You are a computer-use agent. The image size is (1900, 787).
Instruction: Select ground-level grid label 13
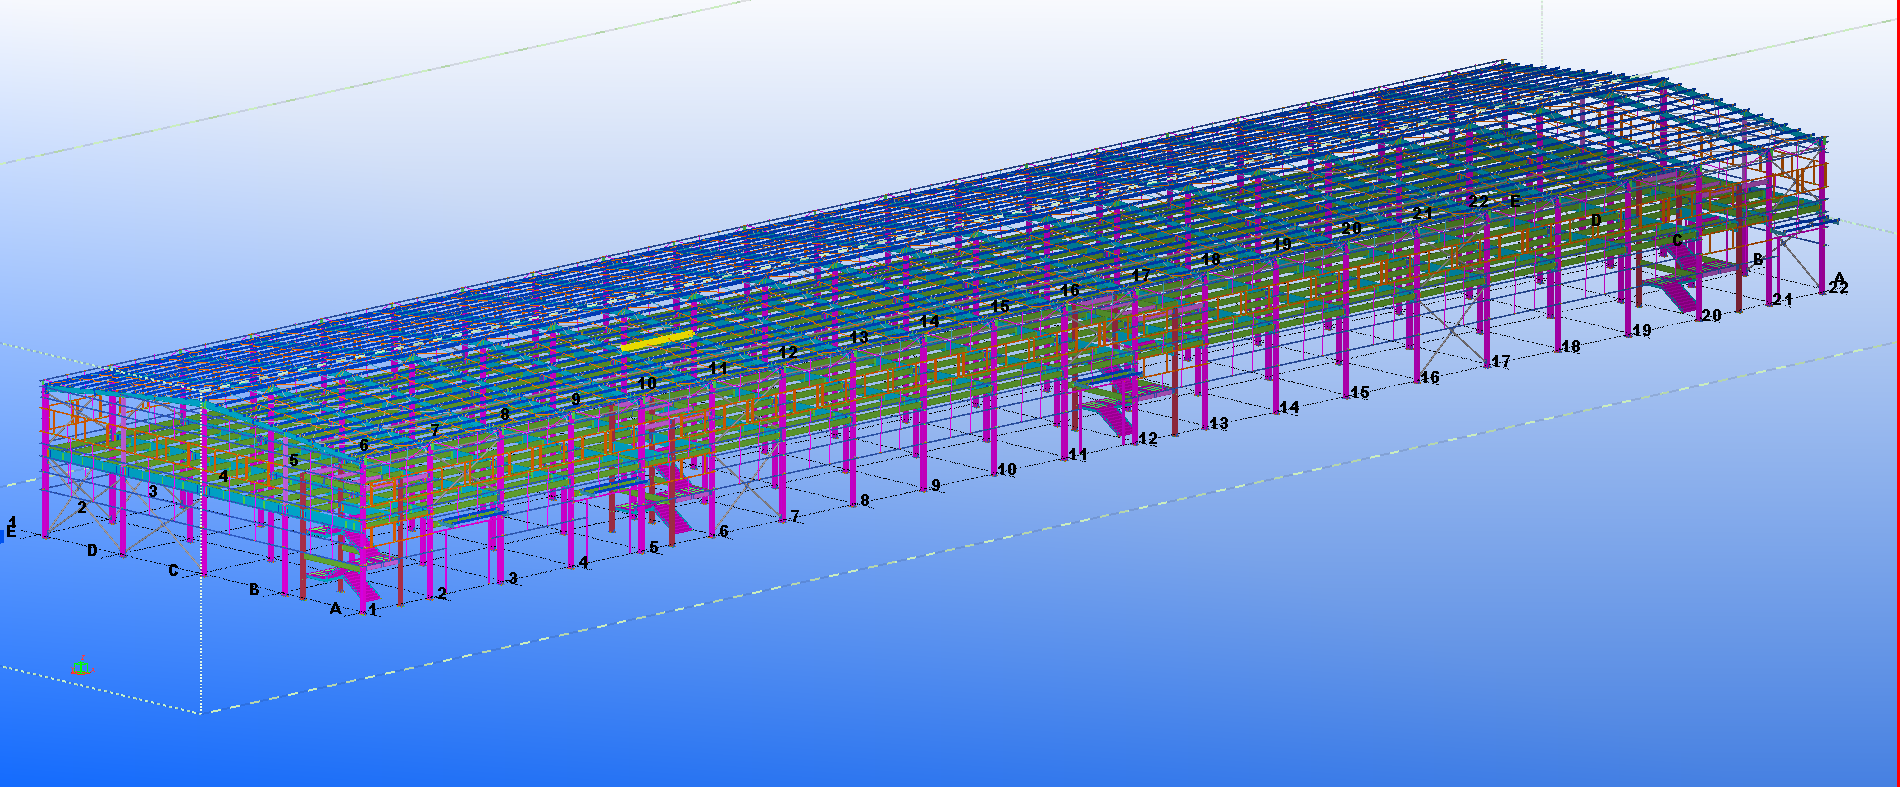click(1218, 424)
